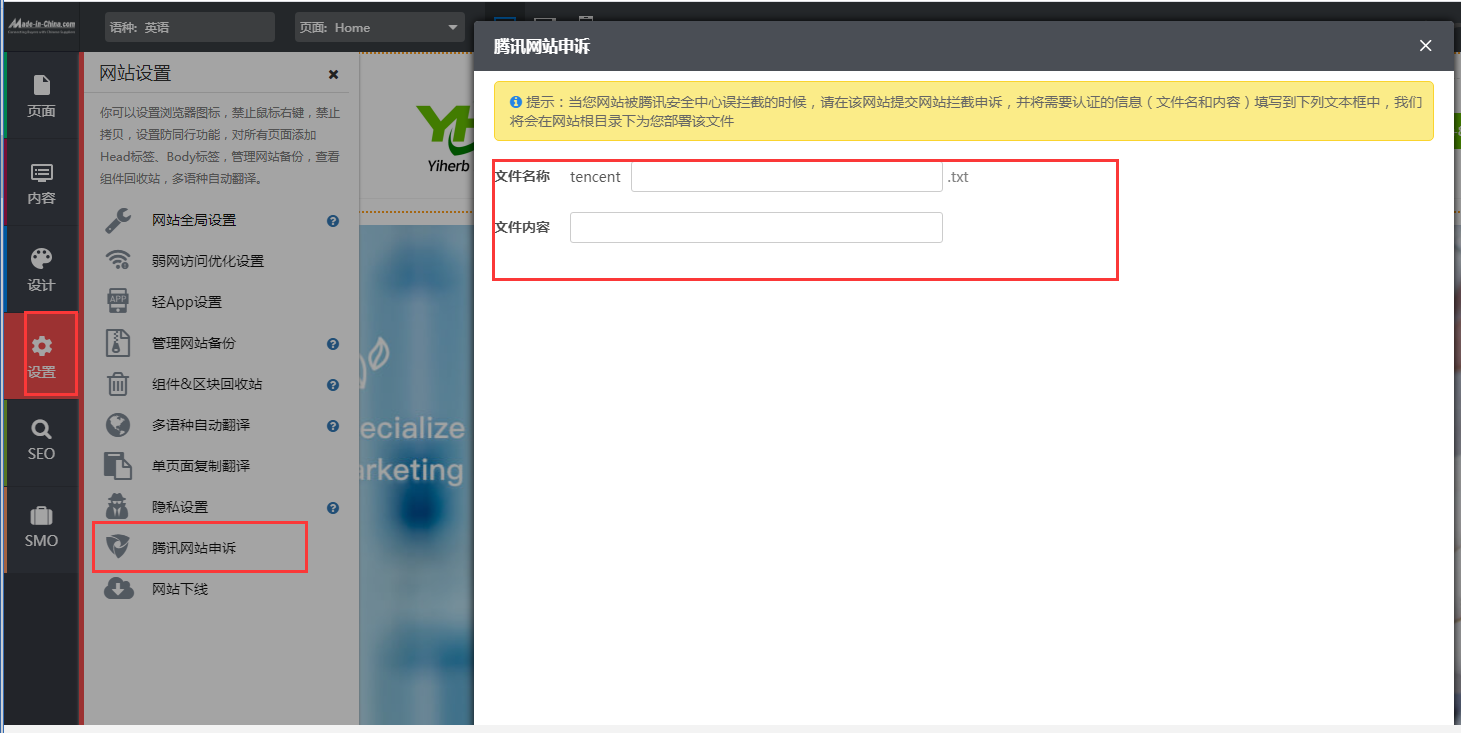Image resolution: width=1461 pixels, height=733 pixels.
Task: Click the 文件名称 text input field
Action: coord(786,177)
